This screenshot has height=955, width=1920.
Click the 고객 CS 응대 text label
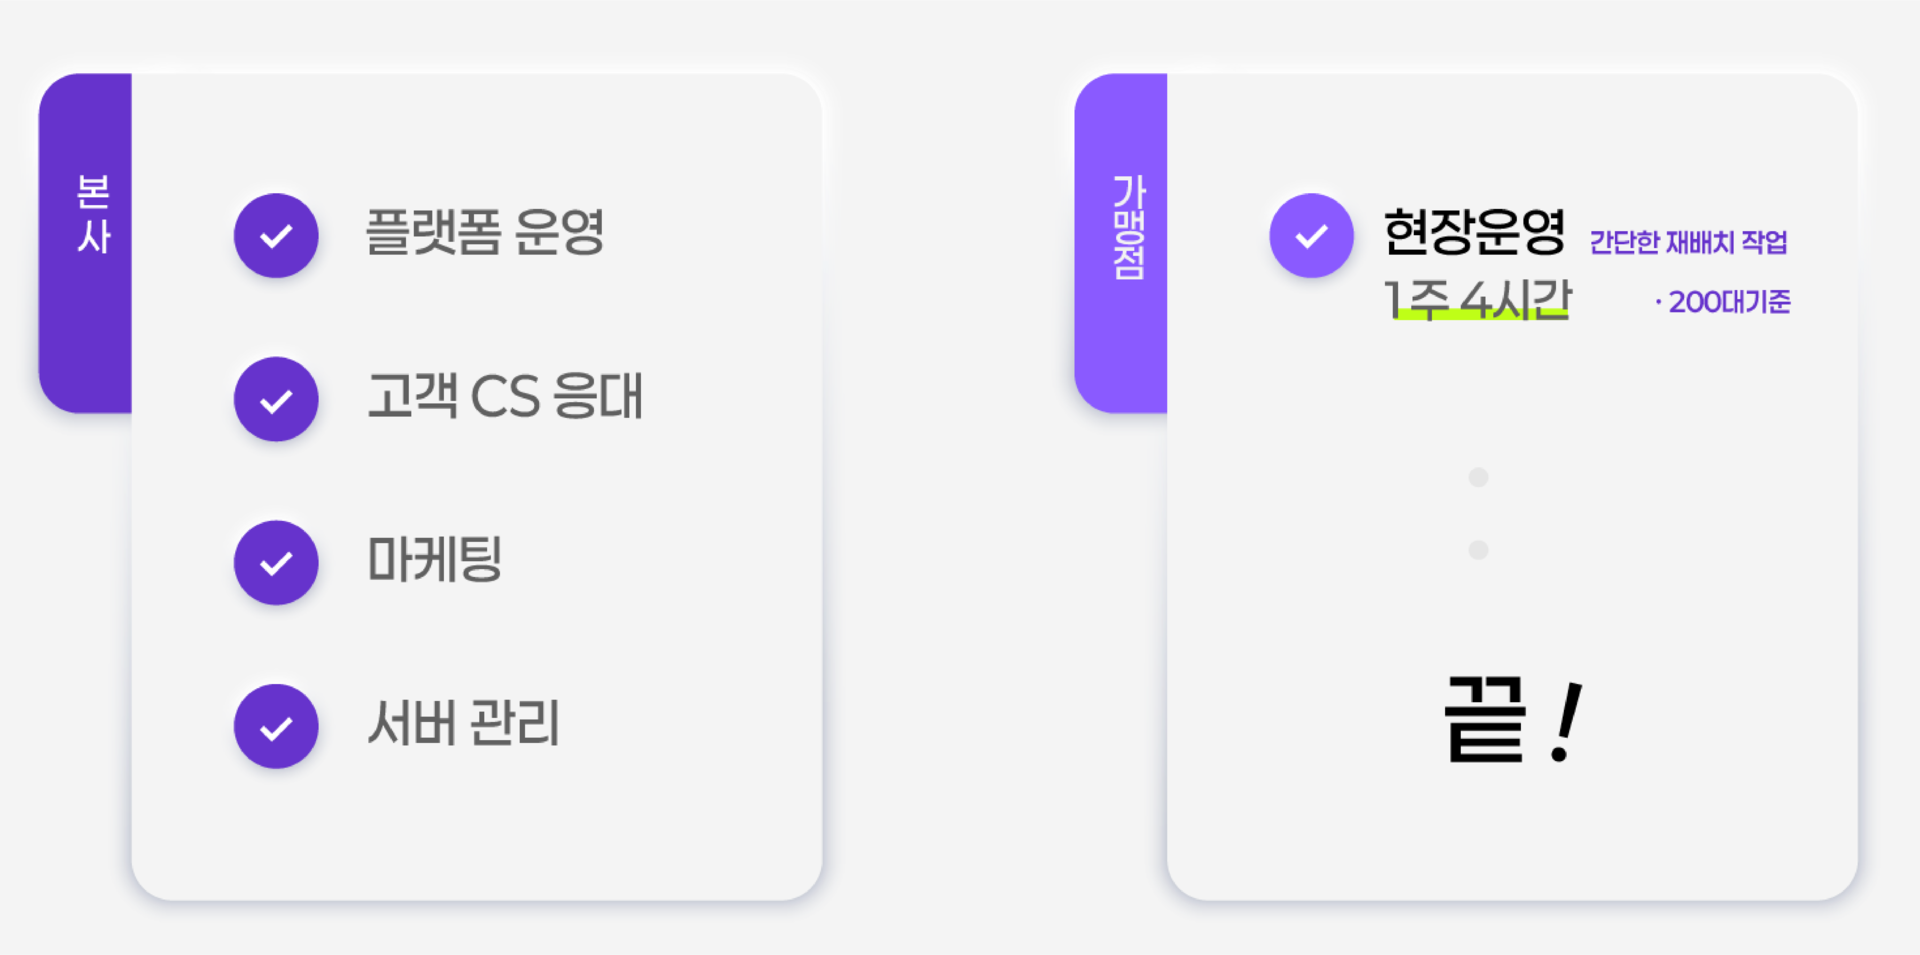tap(505, 396)
